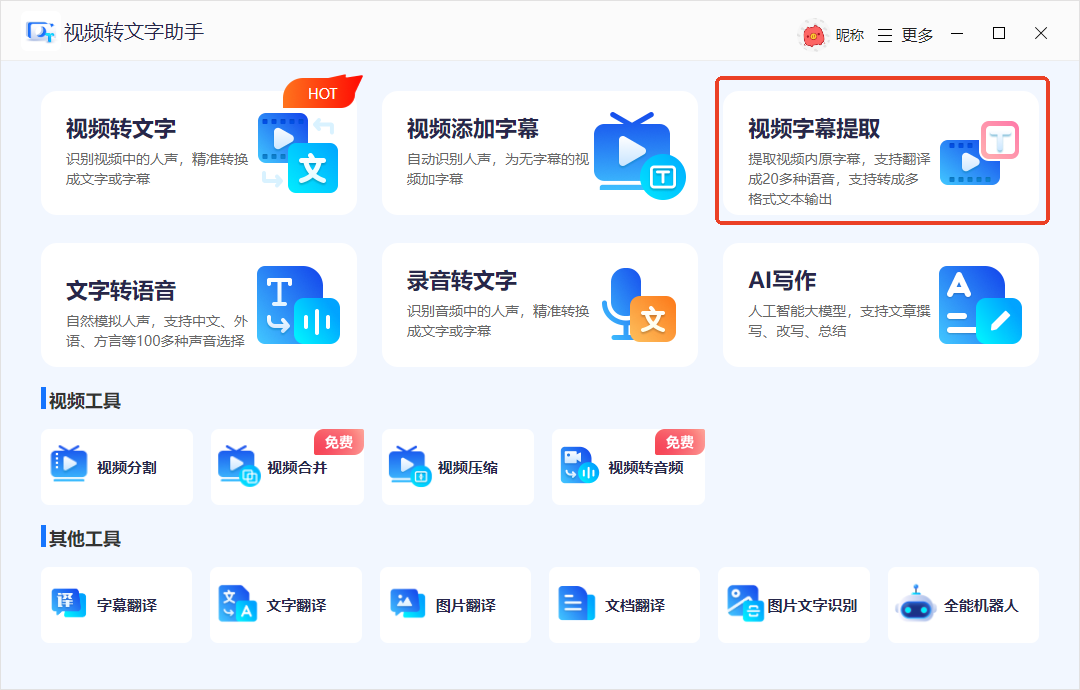The height and width of the screenshot is (690, 1080).
Task: Click the 视频转音频 tool icon
Action: (x=579, y=466)
